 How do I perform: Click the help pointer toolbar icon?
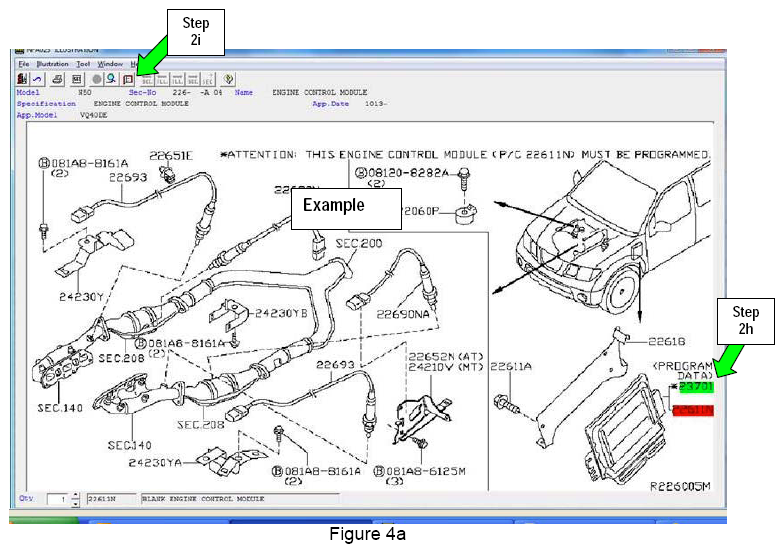[229, 78]
